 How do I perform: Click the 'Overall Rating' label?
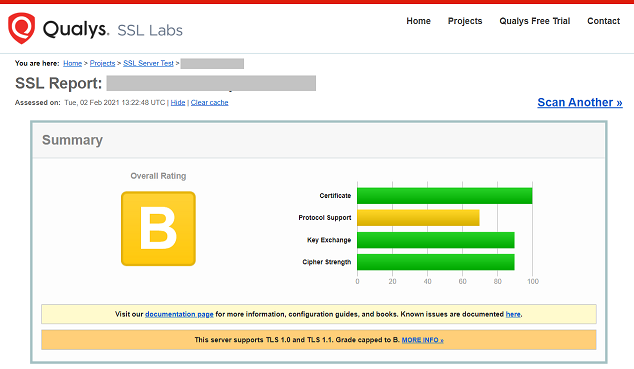(x=158, y=176)
